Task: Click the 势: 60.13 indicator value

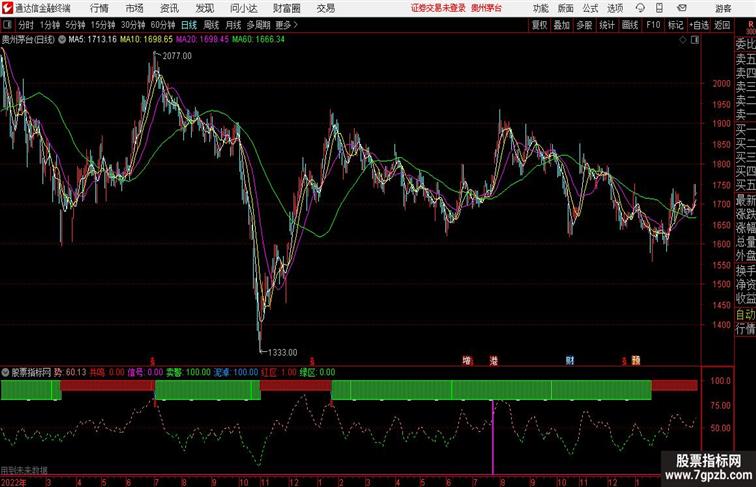Action: pos(70,372)
